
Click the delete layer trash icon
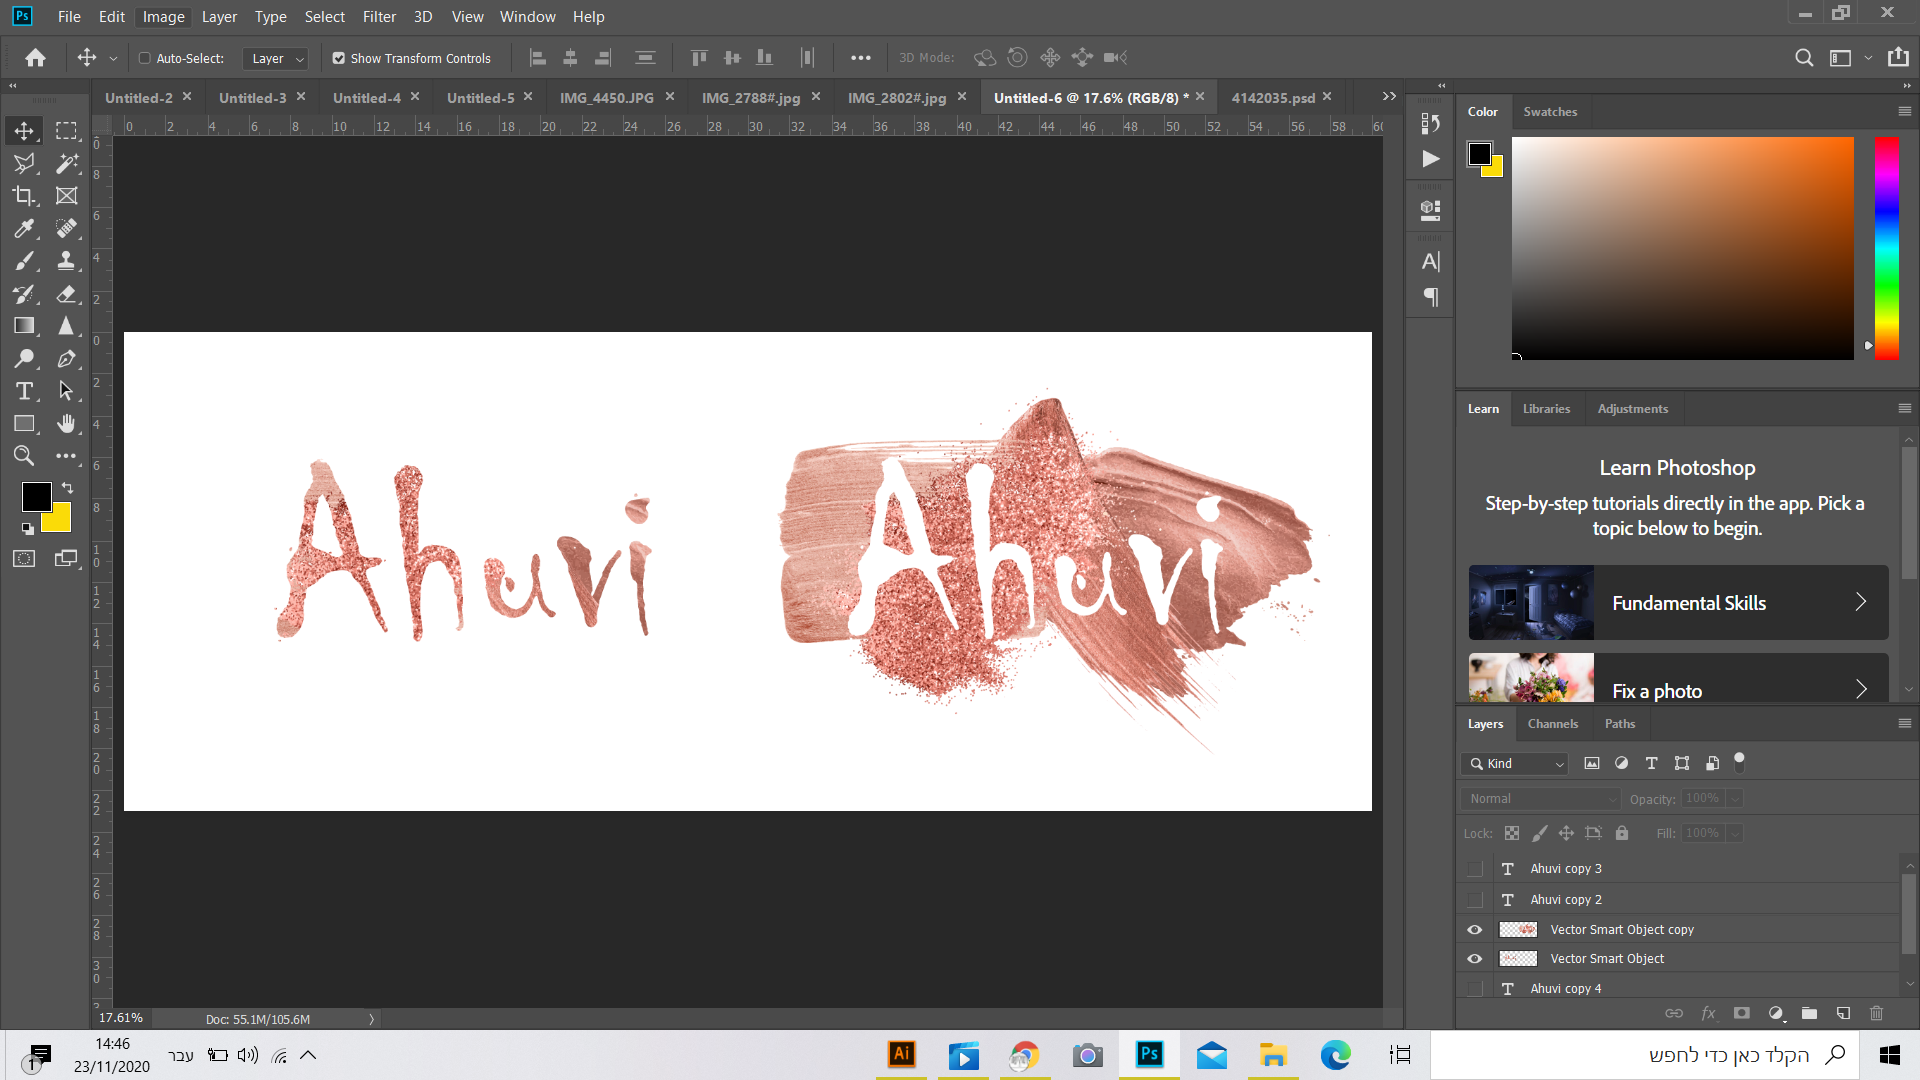(x=1876, y=1013)
